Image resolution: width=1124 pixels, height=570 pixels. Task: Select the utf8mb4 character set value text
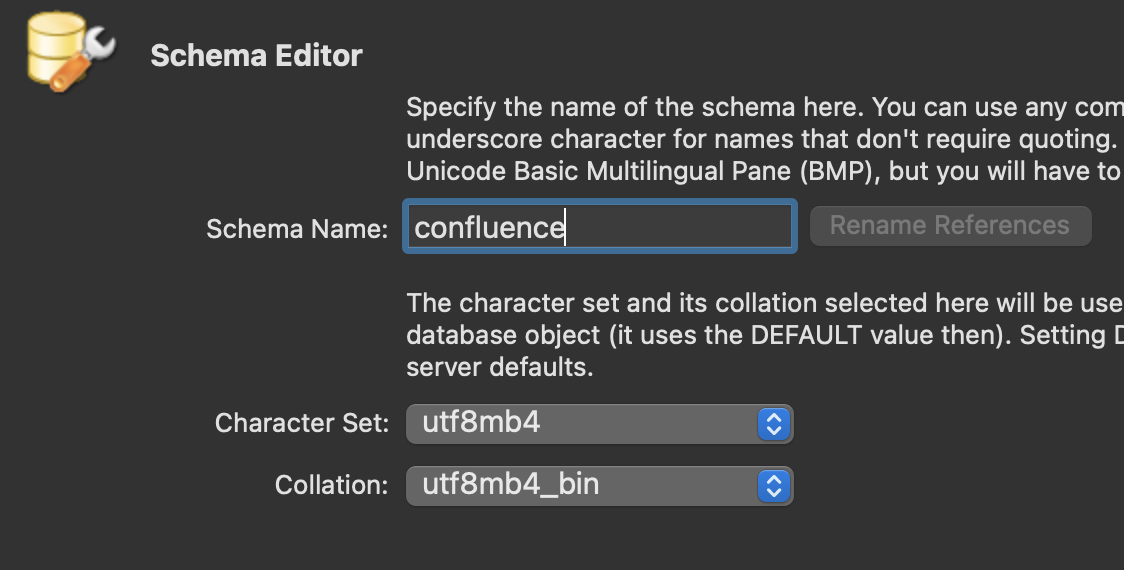coord(481,422)
